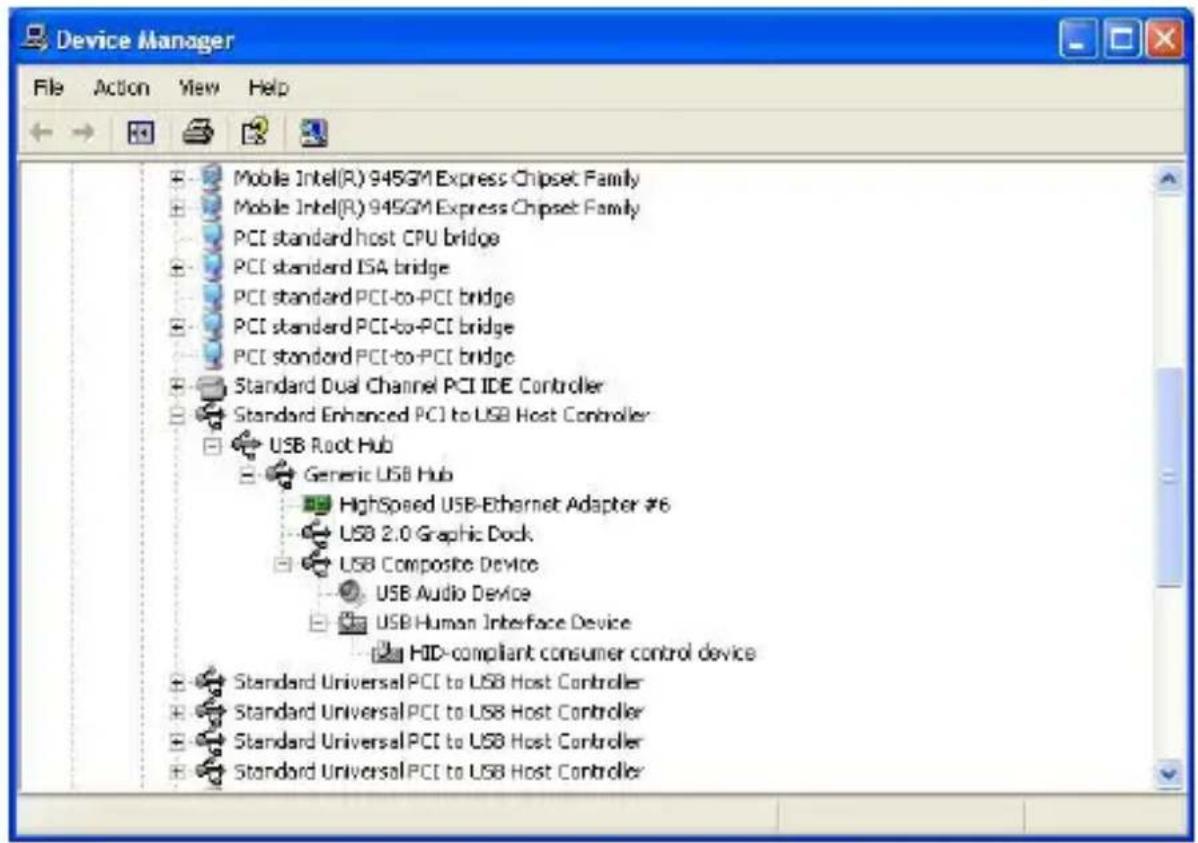Minimize the Device Manager window

1078,39
